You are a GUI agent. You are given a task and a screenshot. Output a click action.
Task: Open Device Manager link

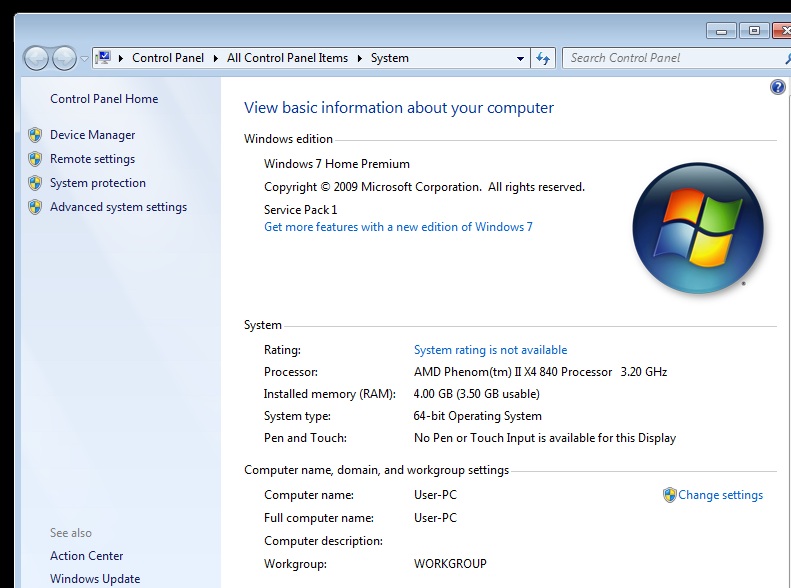coord(92,135)
